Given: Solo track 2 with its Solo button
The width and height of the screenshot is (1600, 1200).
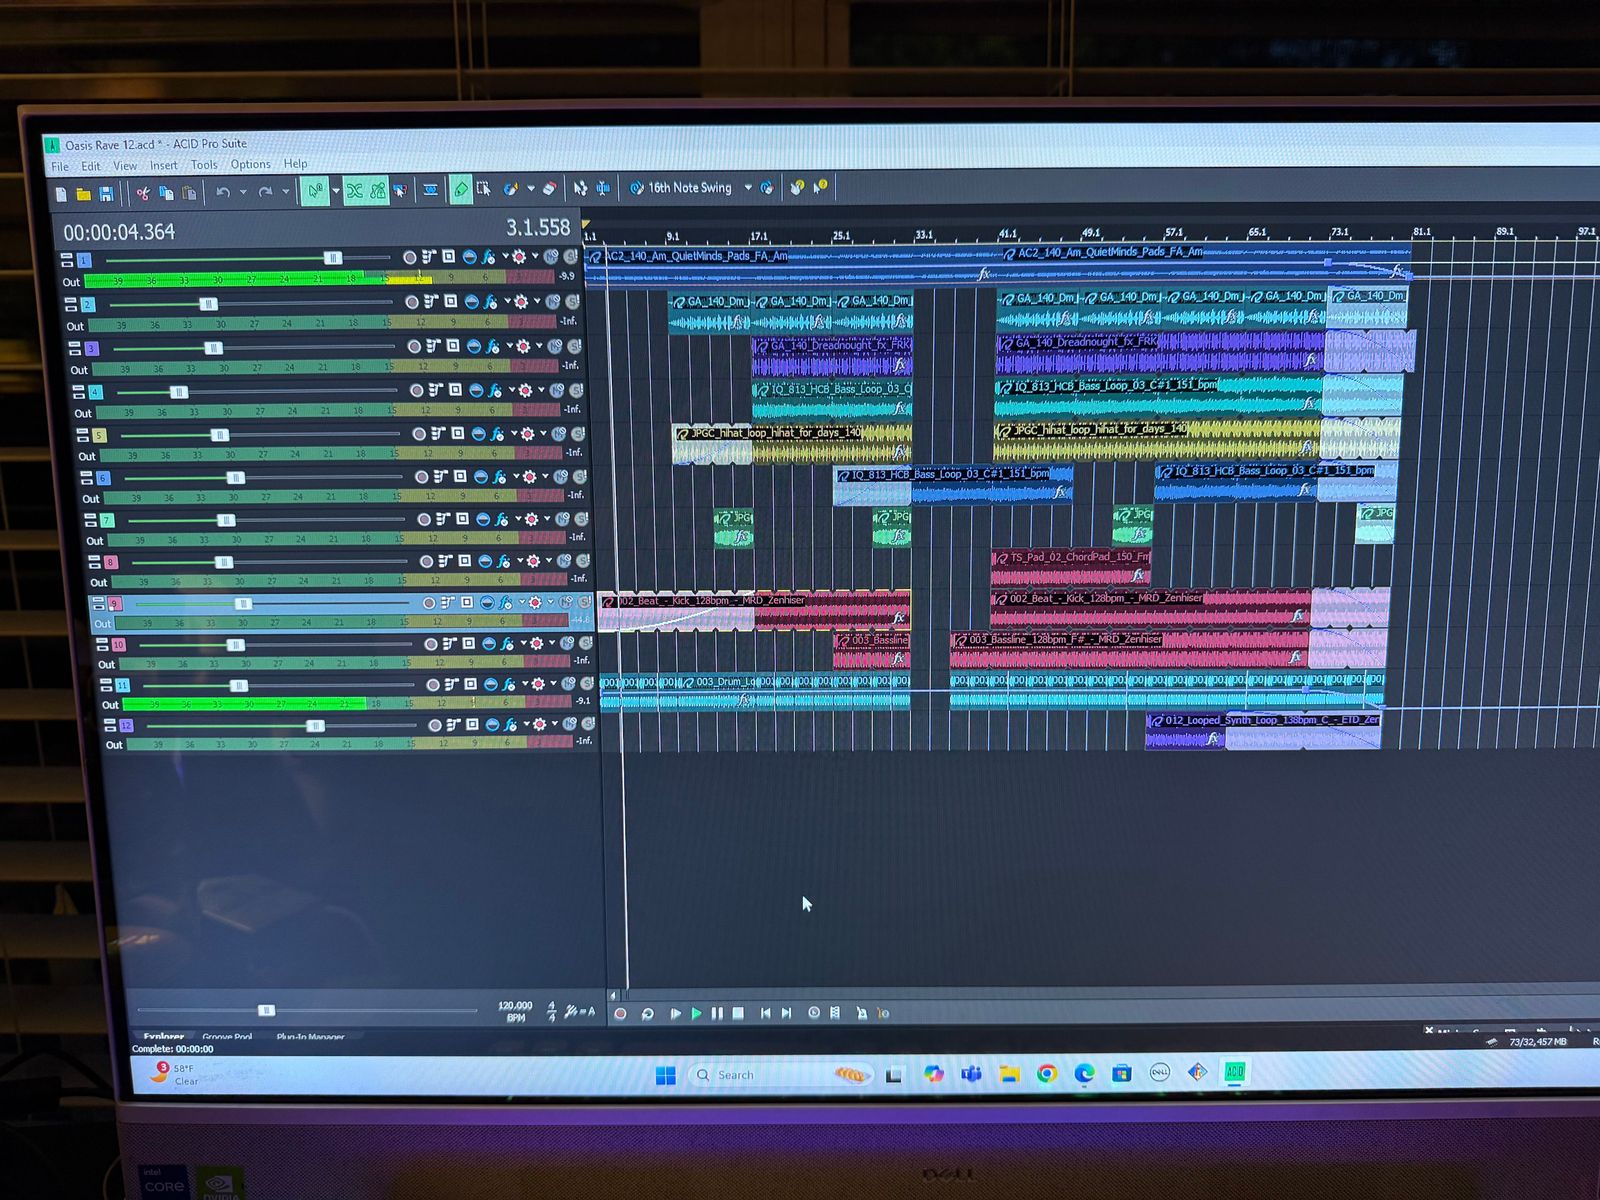Looking at the screenshot, I should [x=573, y=301].
